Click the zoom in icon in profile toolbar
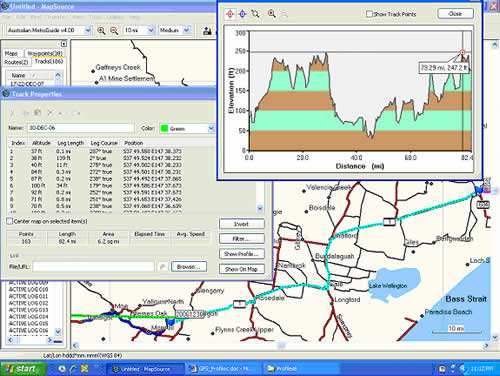The height and width of the screenshot is (376, 500). (272, 14)
